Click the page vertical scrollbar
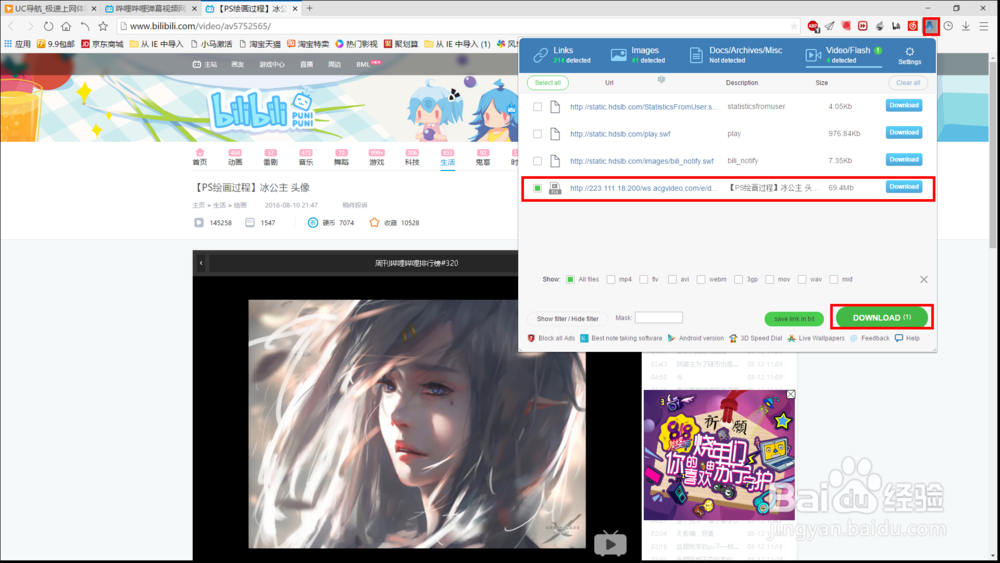Viewport: 1000px width, 563px height. (x=992, y=153)
